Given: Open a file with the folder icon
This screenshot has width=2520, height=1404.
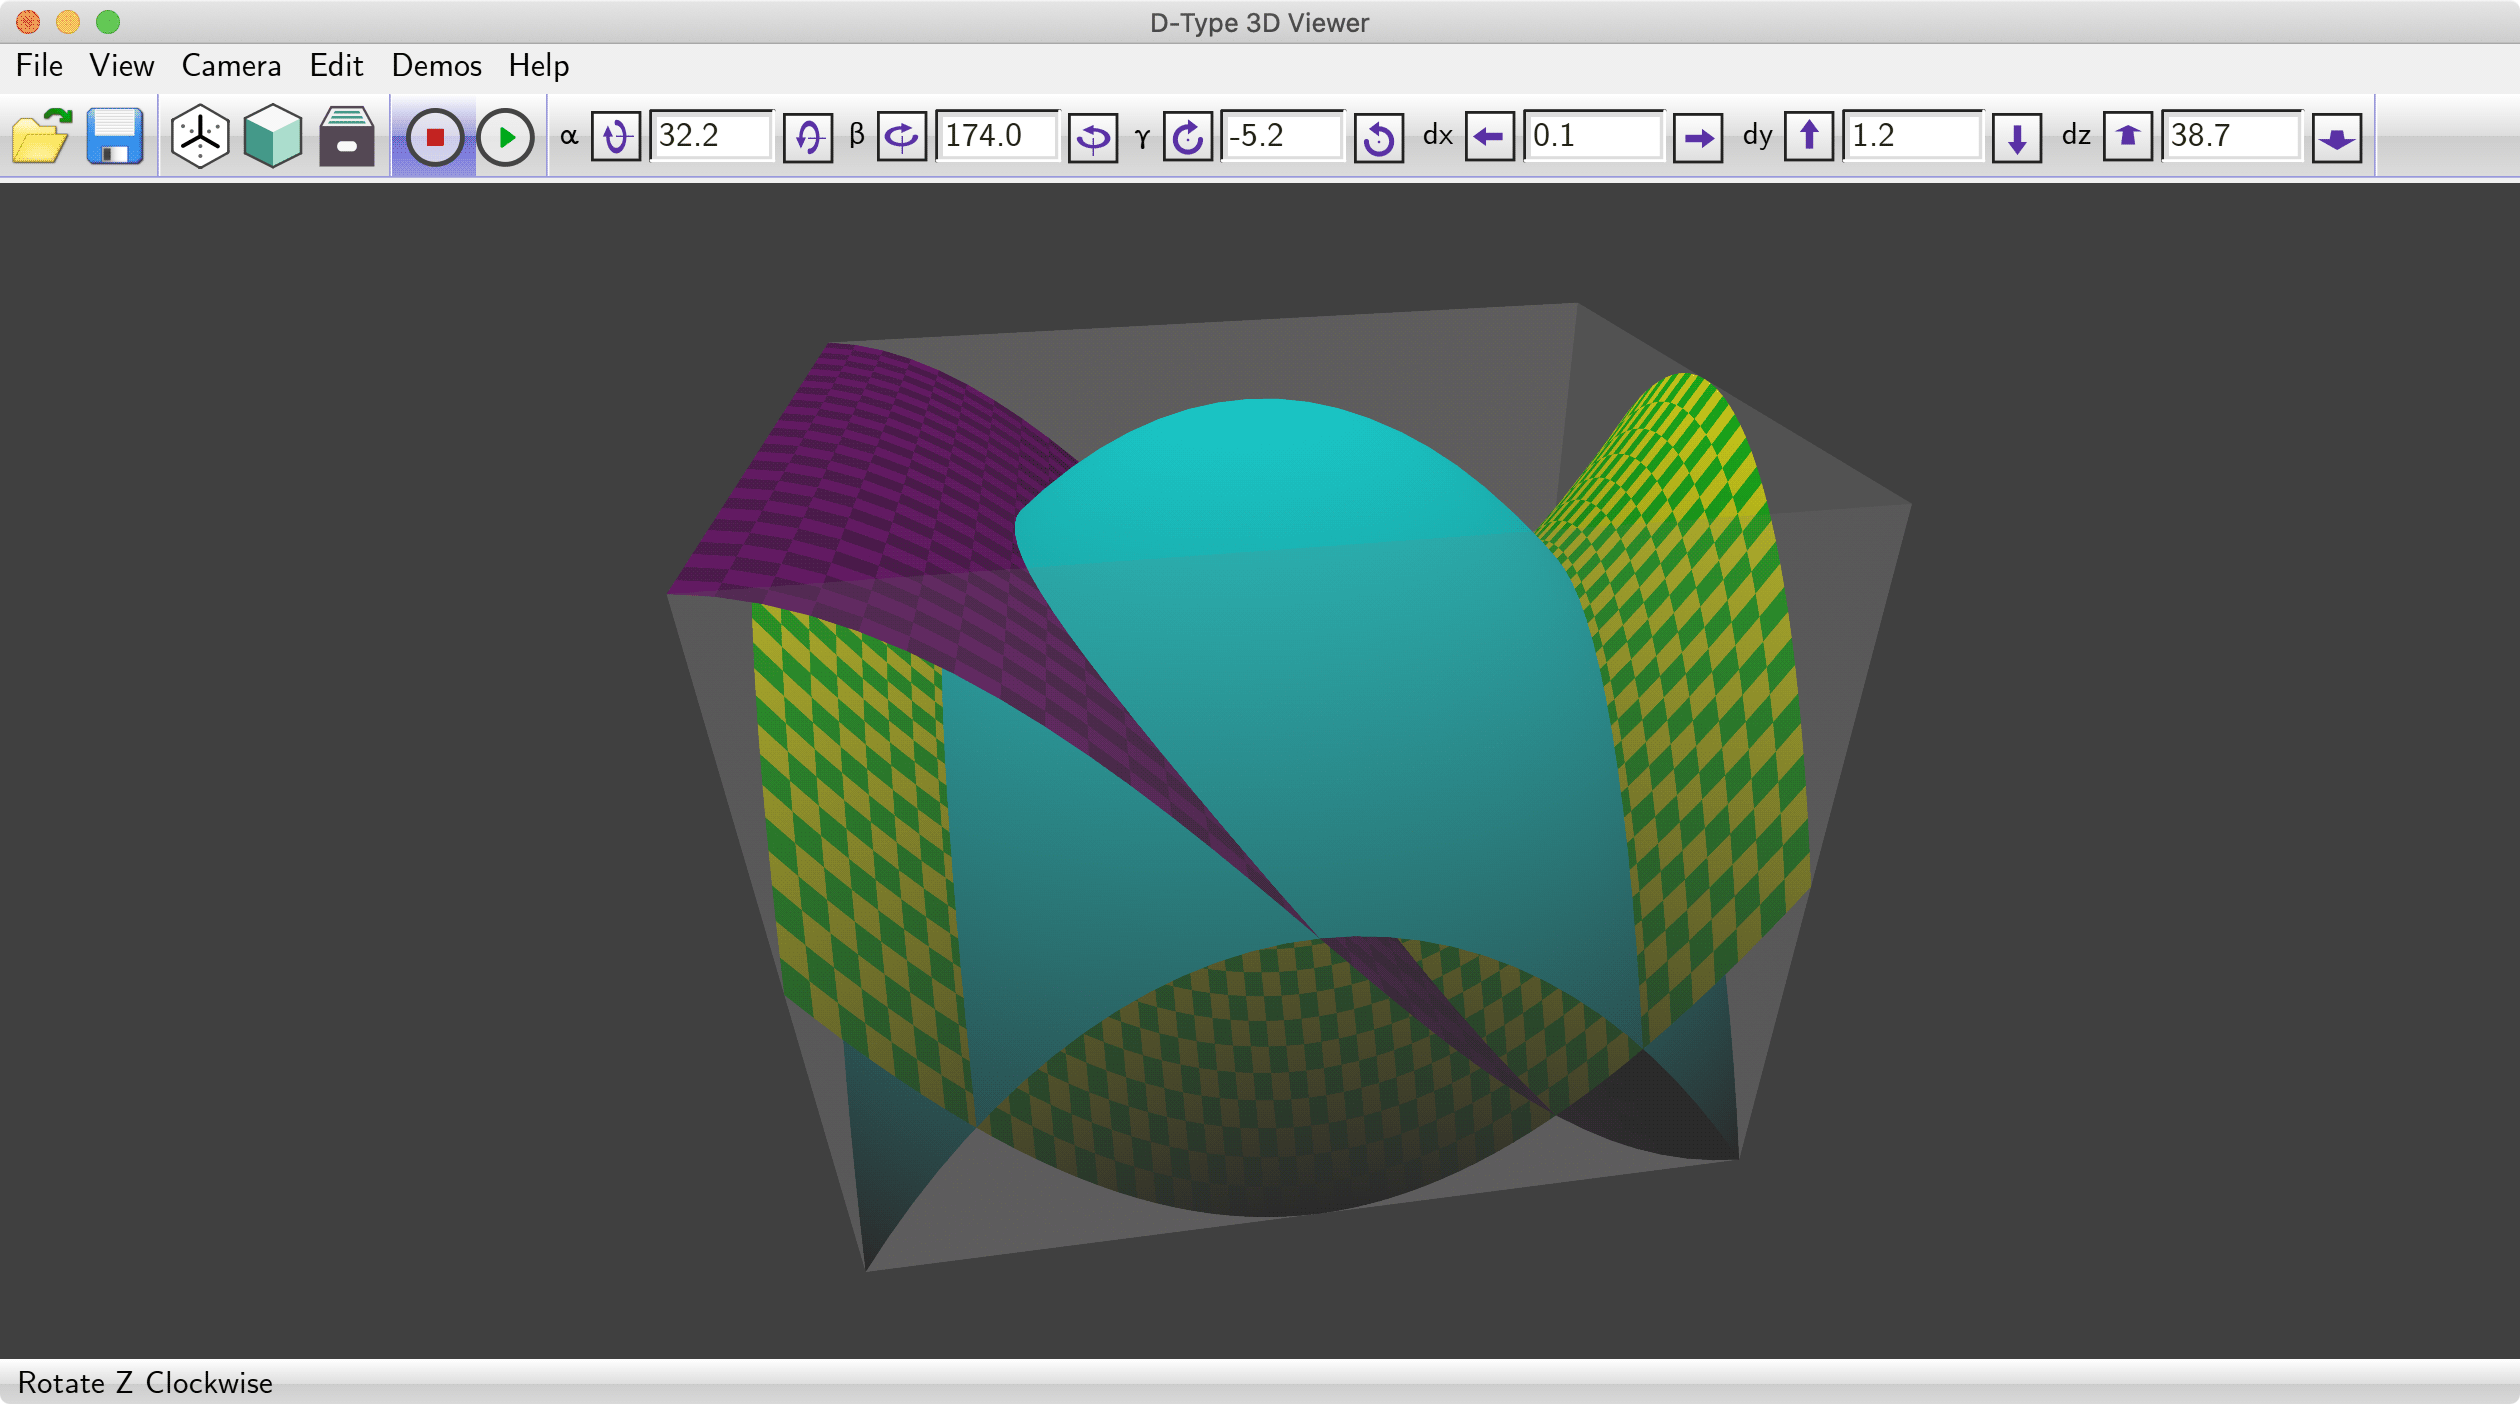Looking at the screenshot, I should click(42, 136).
